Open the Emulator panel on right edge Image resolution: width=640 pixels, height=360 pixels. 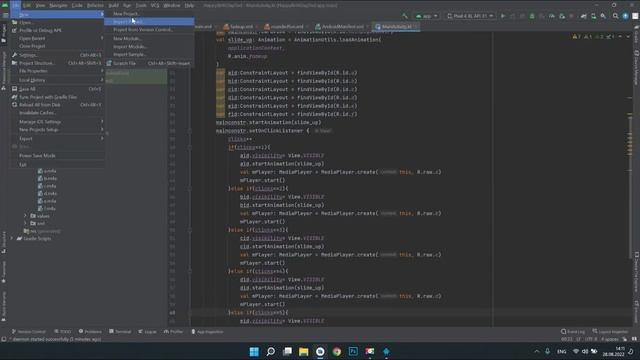(636, 312)
